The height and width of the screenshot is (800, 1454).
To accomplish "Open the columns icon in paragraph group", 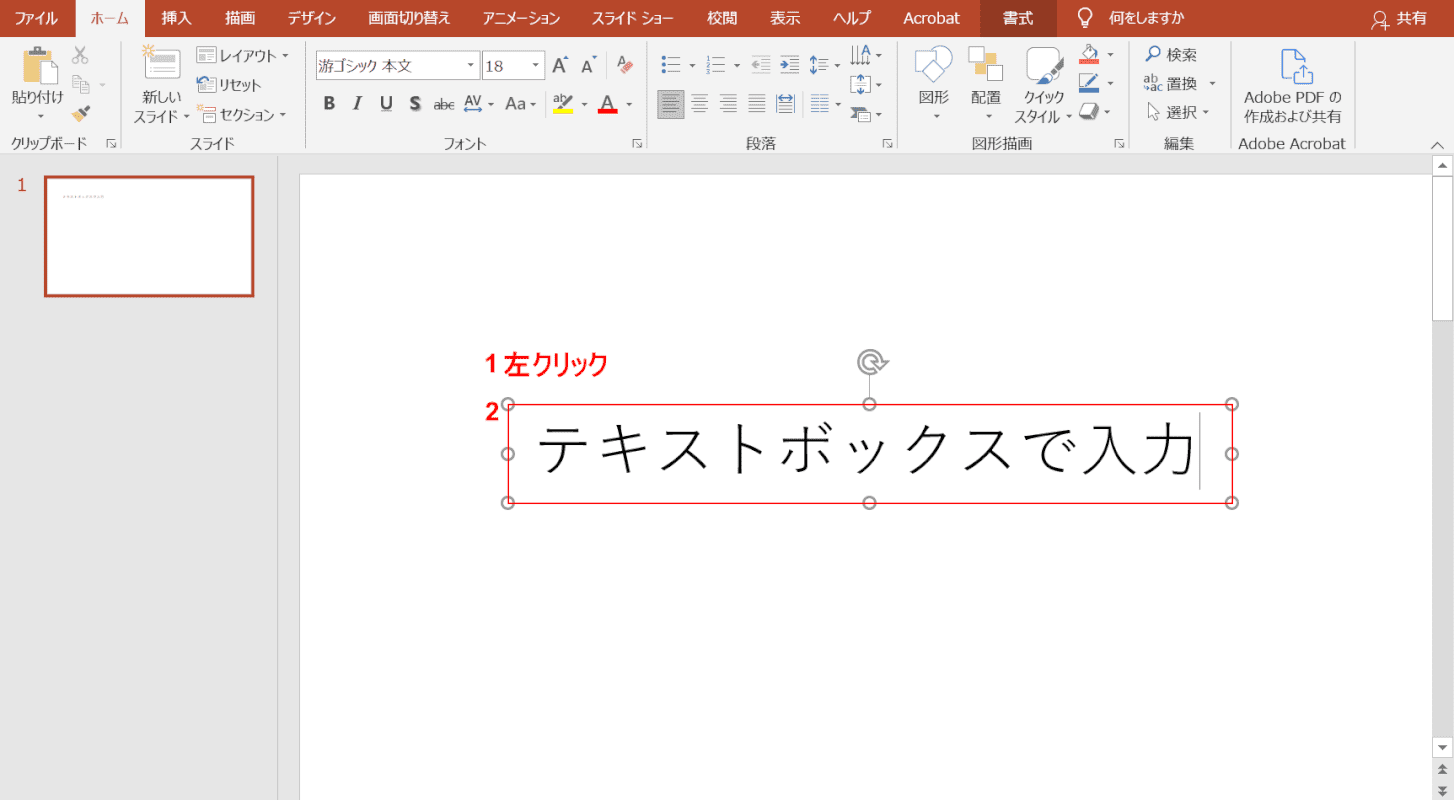I will click(x=820, y=103).
